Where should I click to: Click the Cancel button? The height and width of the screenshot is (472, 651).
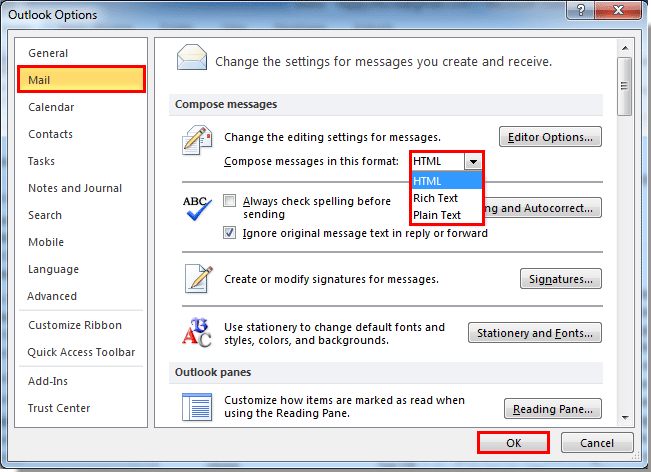pos(597,443)
